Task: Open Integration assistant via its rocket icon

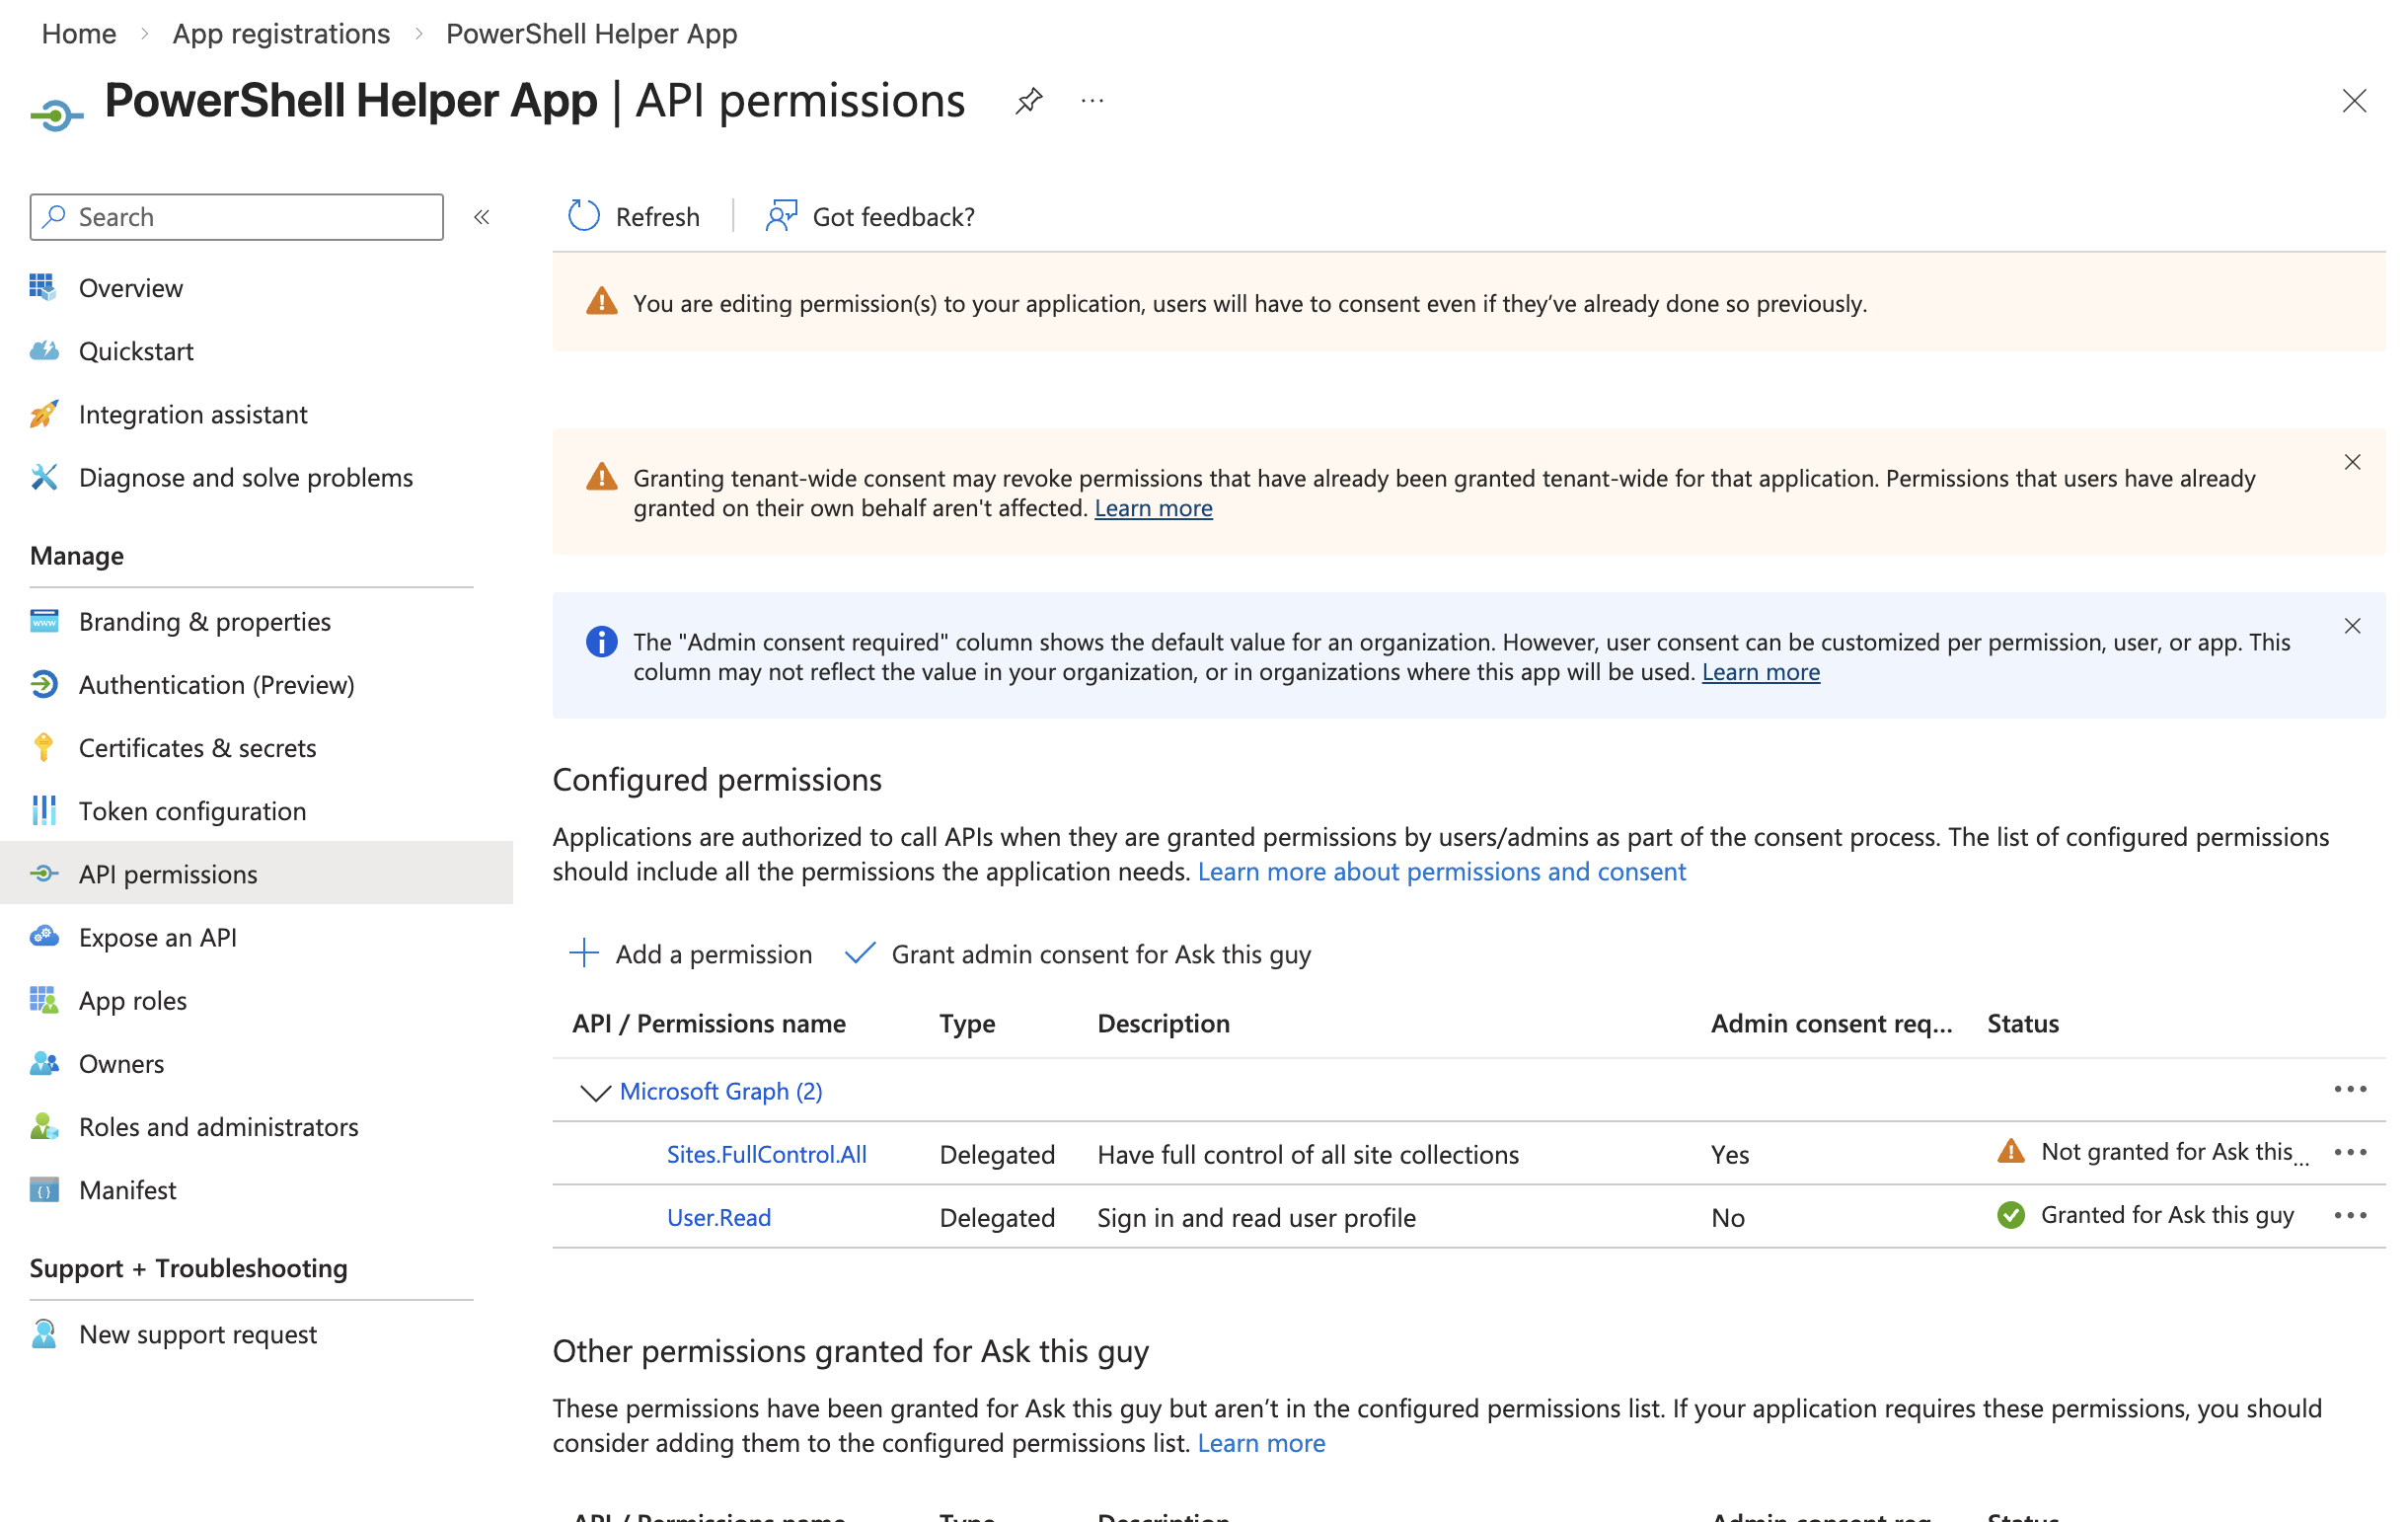Action: pos(44,414)
